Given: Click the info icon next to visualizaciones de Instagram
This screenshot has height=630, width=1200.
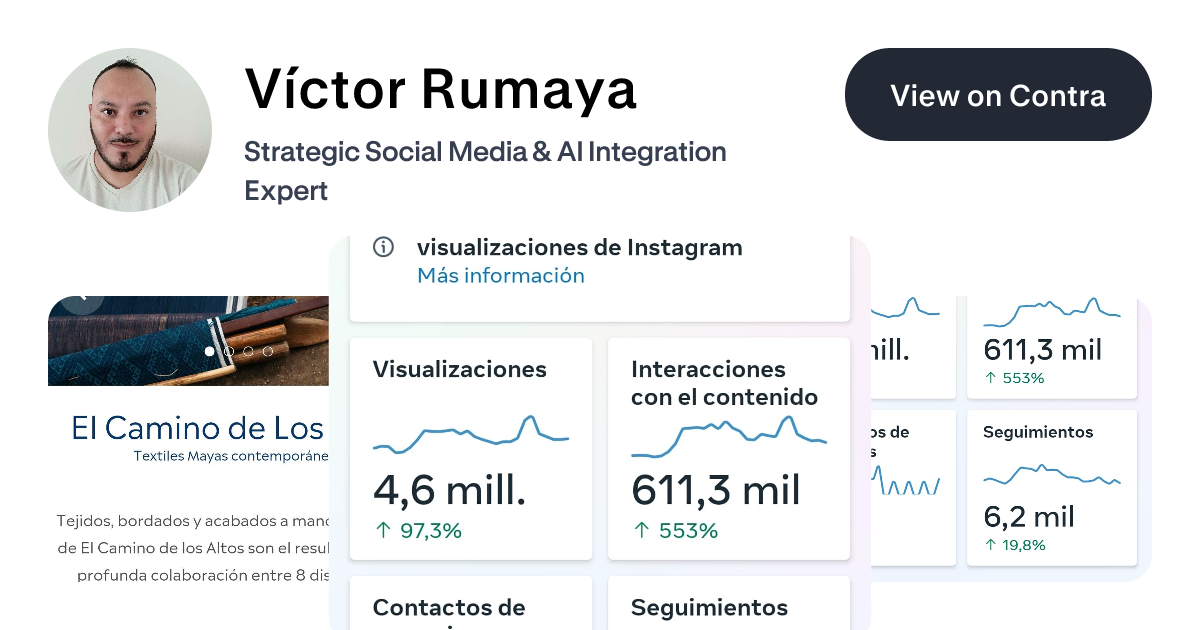Looking at the screenshot, I should (x=383, y=247).
